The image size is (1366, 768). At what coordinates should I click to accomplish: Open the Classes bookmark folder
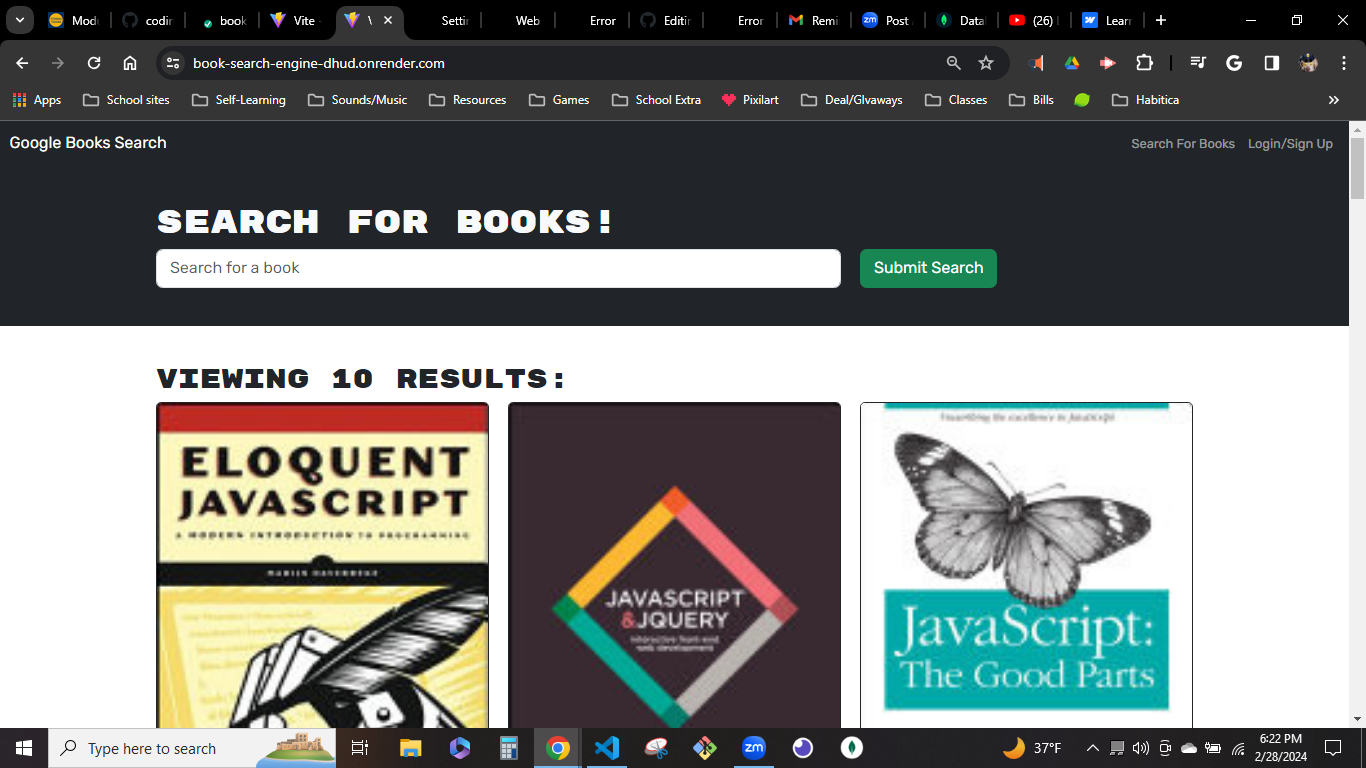pyautogui.click(x=956, y=100)
